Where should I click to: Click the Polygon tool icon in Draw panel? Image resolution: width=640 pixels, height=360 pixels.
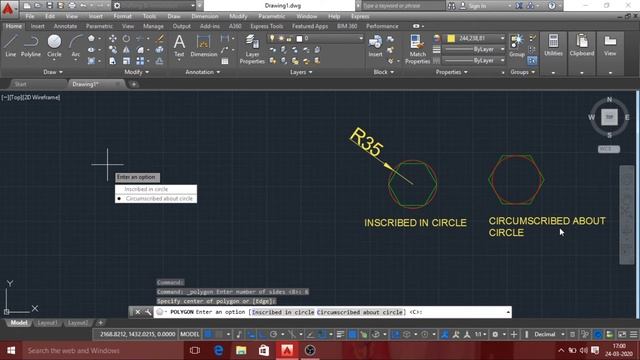[x=91, y=38]
